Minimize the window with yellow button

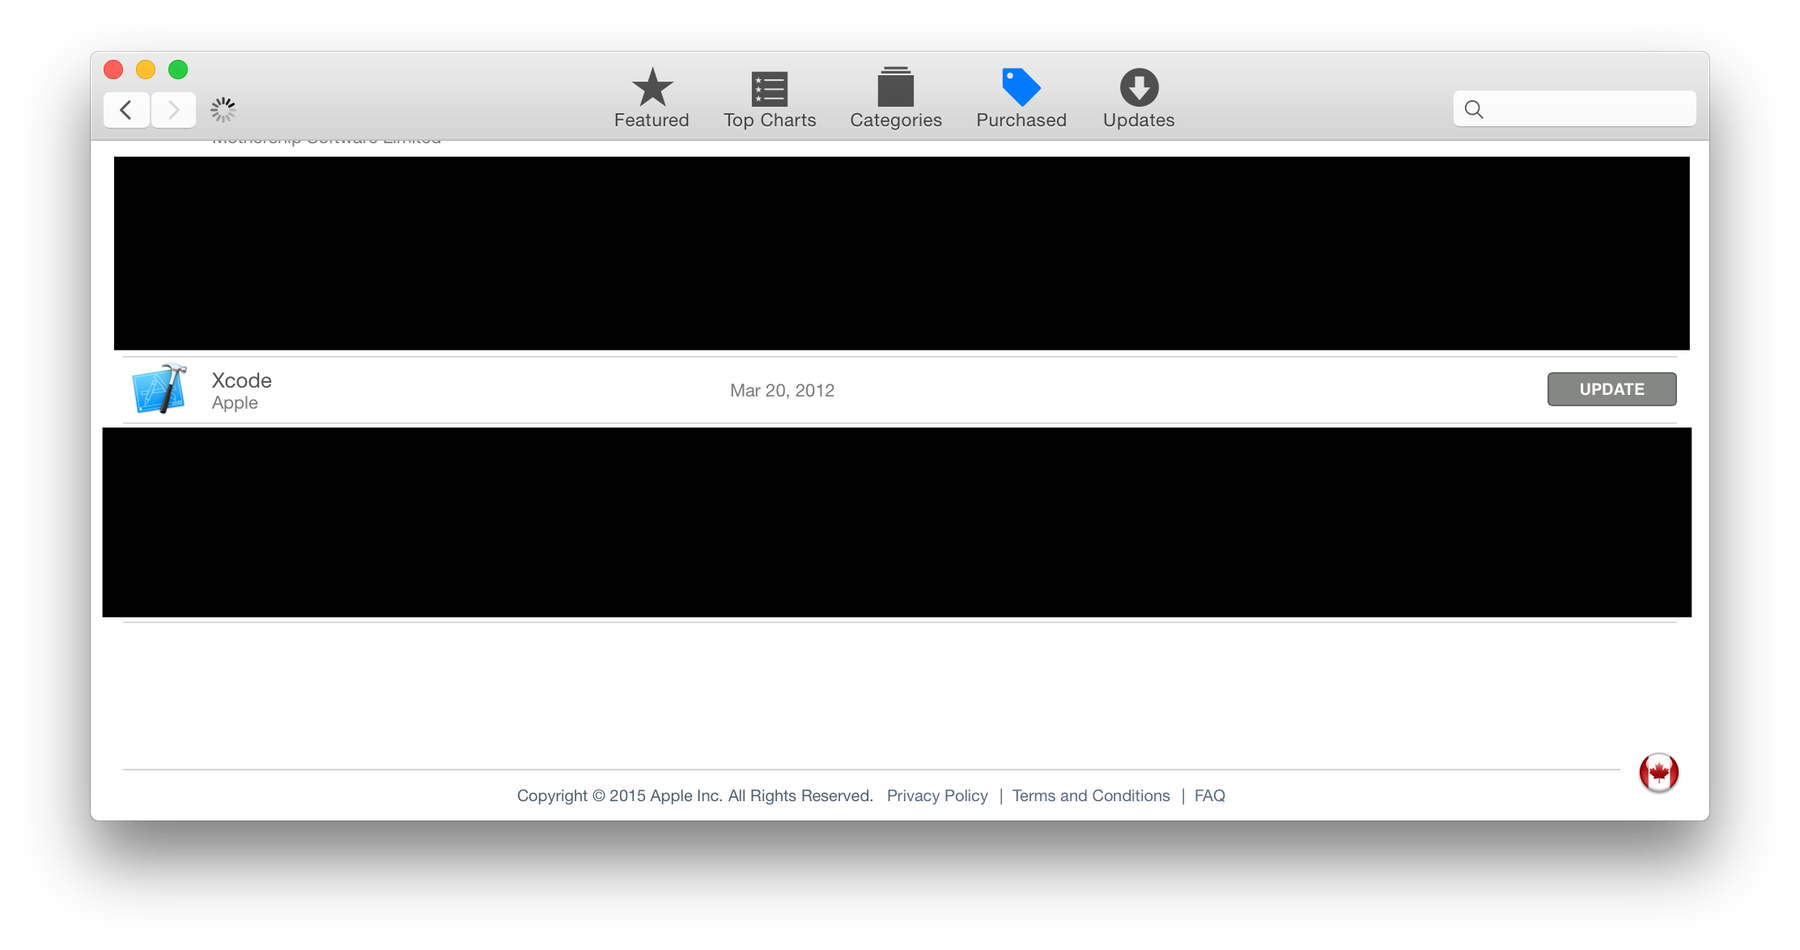point(145,69)
